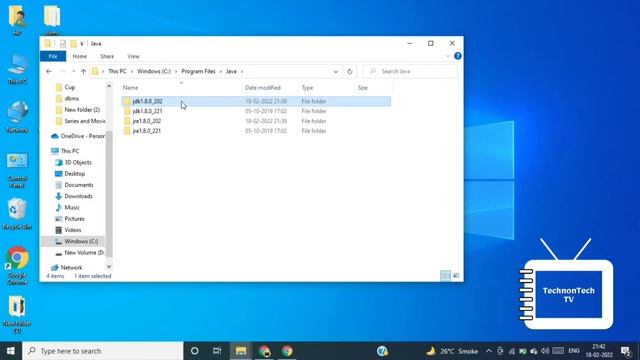
Task: Open Customize Quick Access Toolbar dropdown
Action: tap(82, 44)
